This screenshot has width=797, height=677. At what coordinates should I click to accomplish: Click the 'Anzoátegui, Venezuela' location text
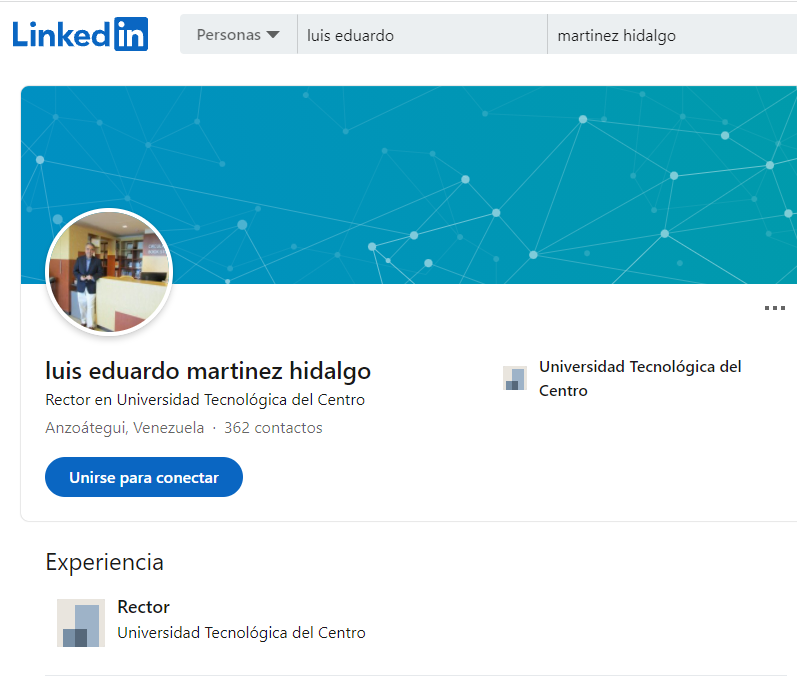[x=125, y=428]
